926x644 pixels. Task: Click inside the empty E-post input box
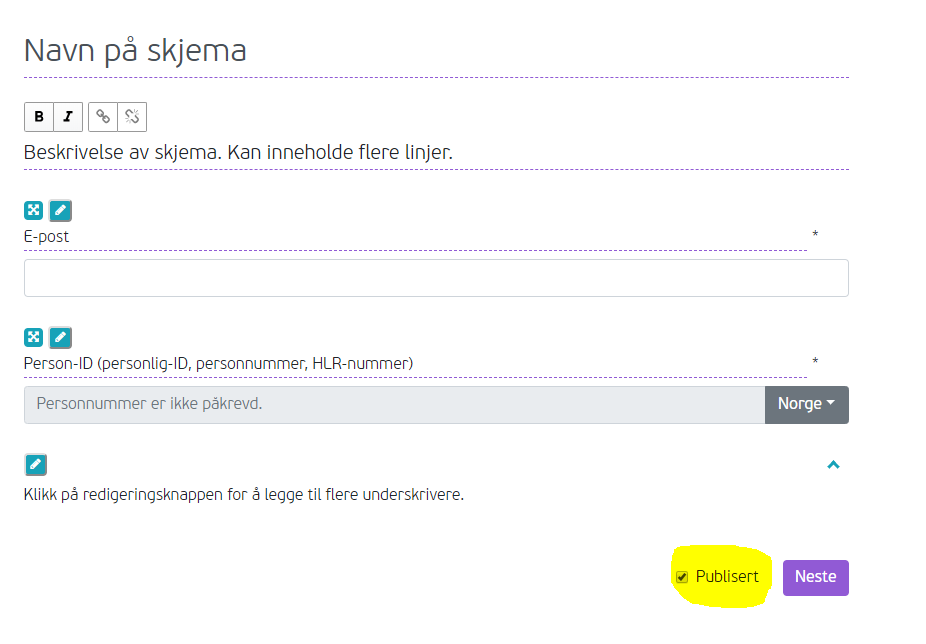[x=435, y=277]
